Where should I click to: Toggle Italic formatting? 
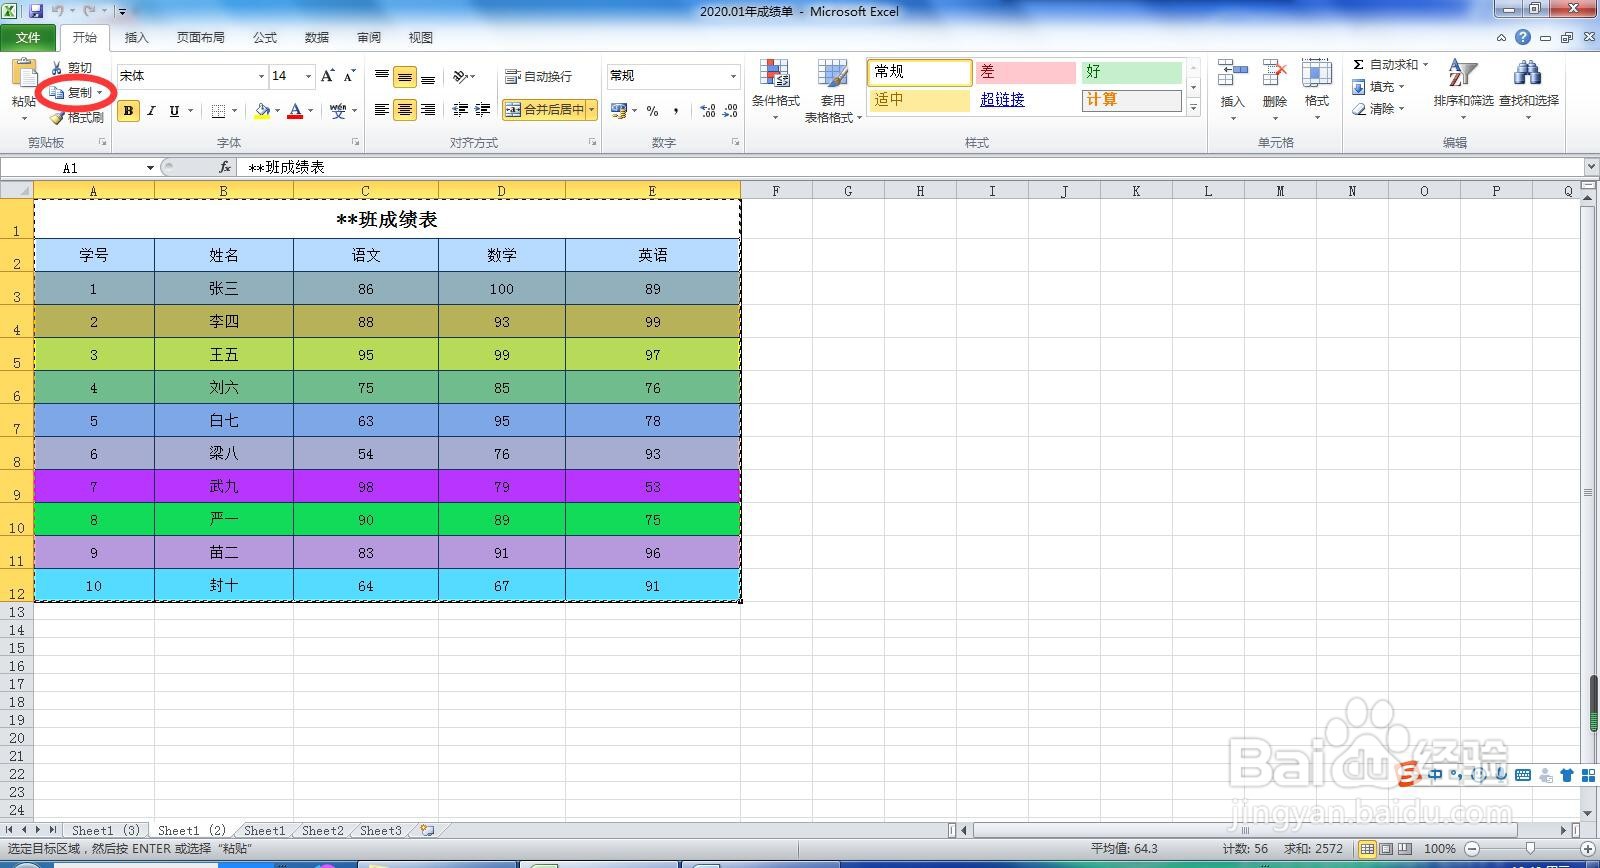click(x=151, y=111)
